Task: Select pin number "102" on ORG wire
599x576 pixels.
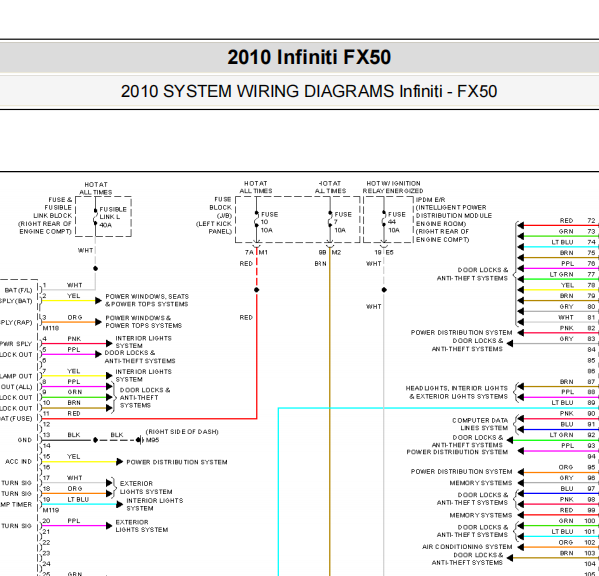Action: pos(589,542)
